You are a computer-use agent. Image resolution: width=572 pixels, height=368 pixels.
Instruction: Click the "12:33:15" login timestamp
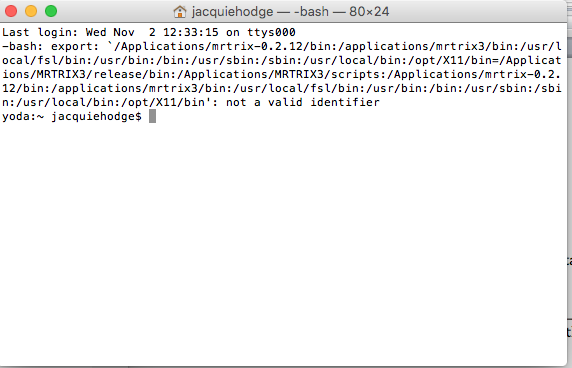pos(191,32)
